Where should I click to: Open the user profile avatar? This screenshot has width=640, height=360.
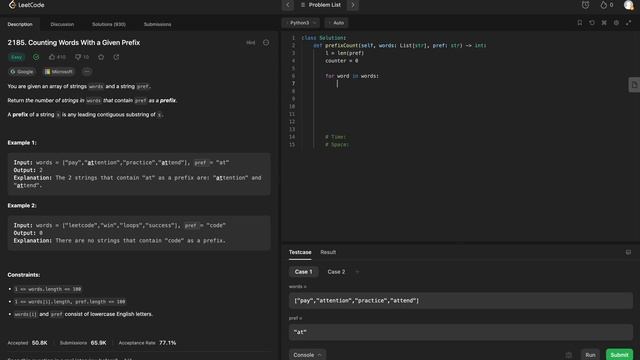pos(629,5)
